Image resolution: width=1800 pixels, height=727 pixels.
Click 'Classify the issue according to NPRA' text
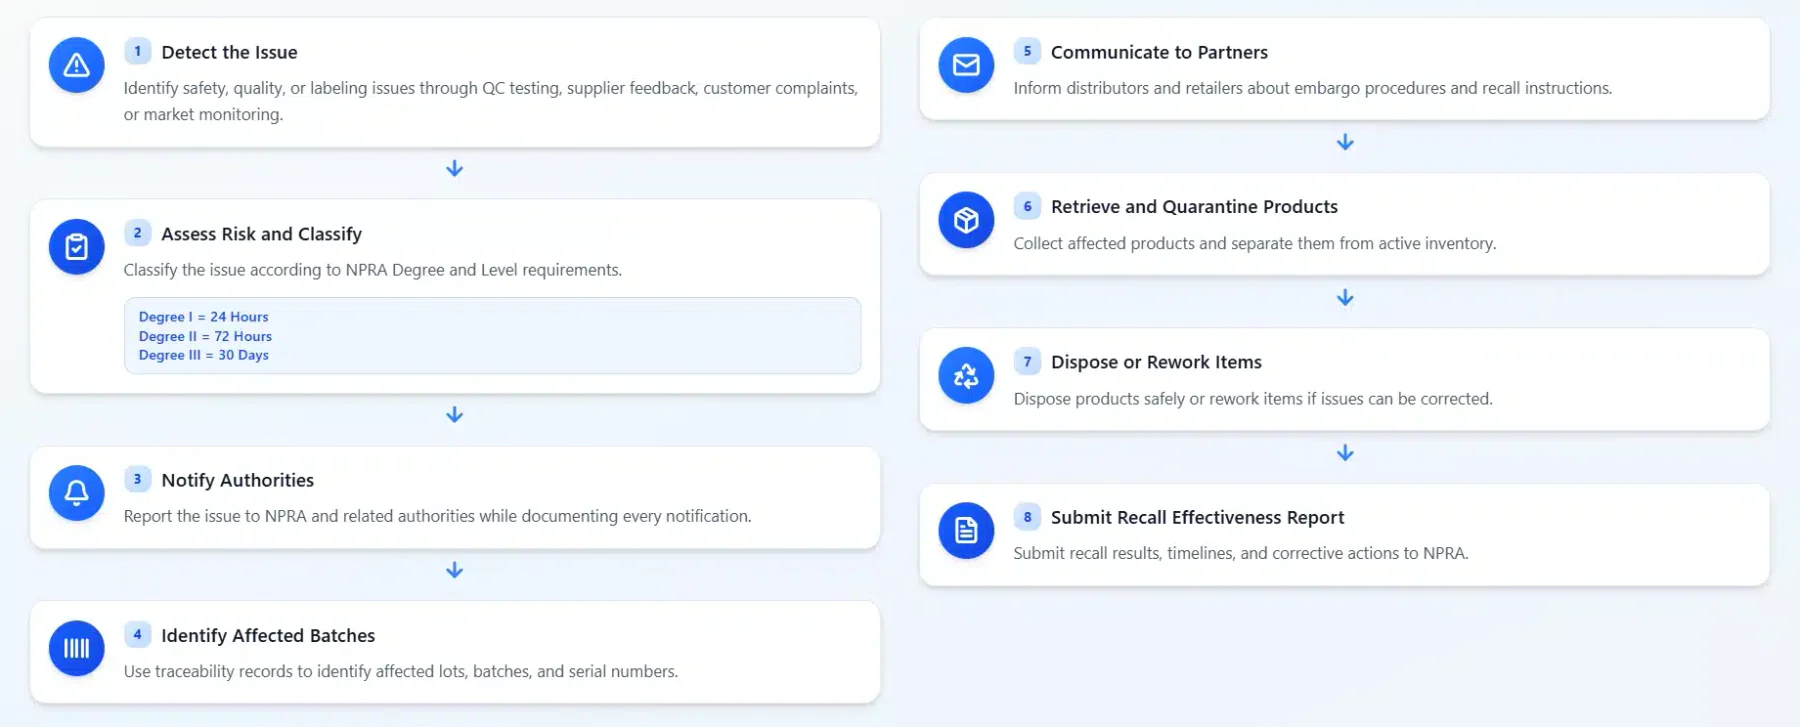coord(372,270)
